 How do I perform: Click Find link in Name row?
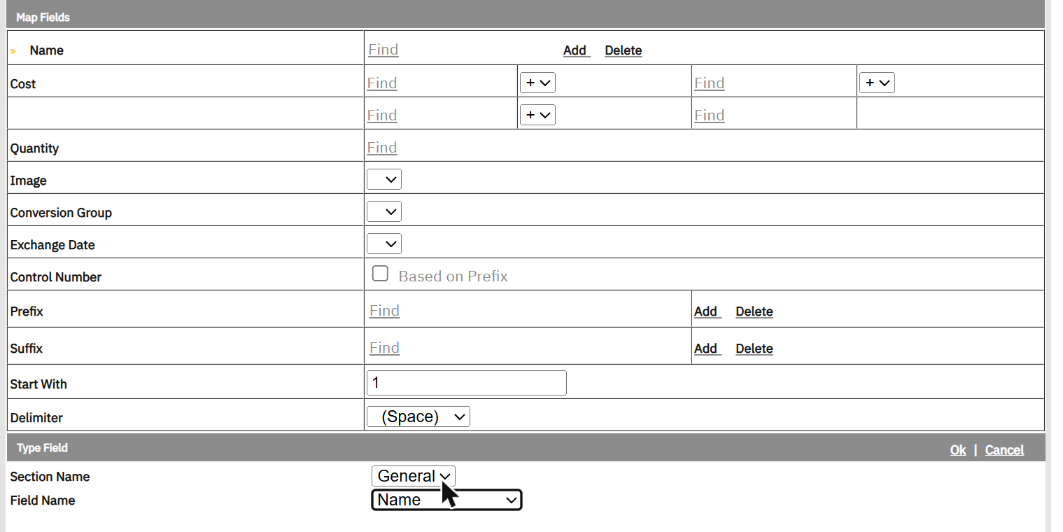pos(383,49)
